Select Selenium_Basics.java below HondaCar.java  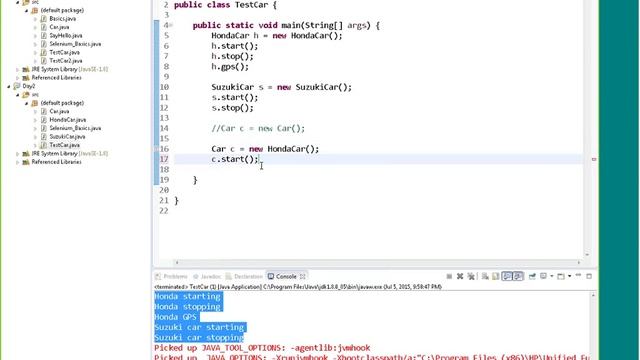click(75, 128)
